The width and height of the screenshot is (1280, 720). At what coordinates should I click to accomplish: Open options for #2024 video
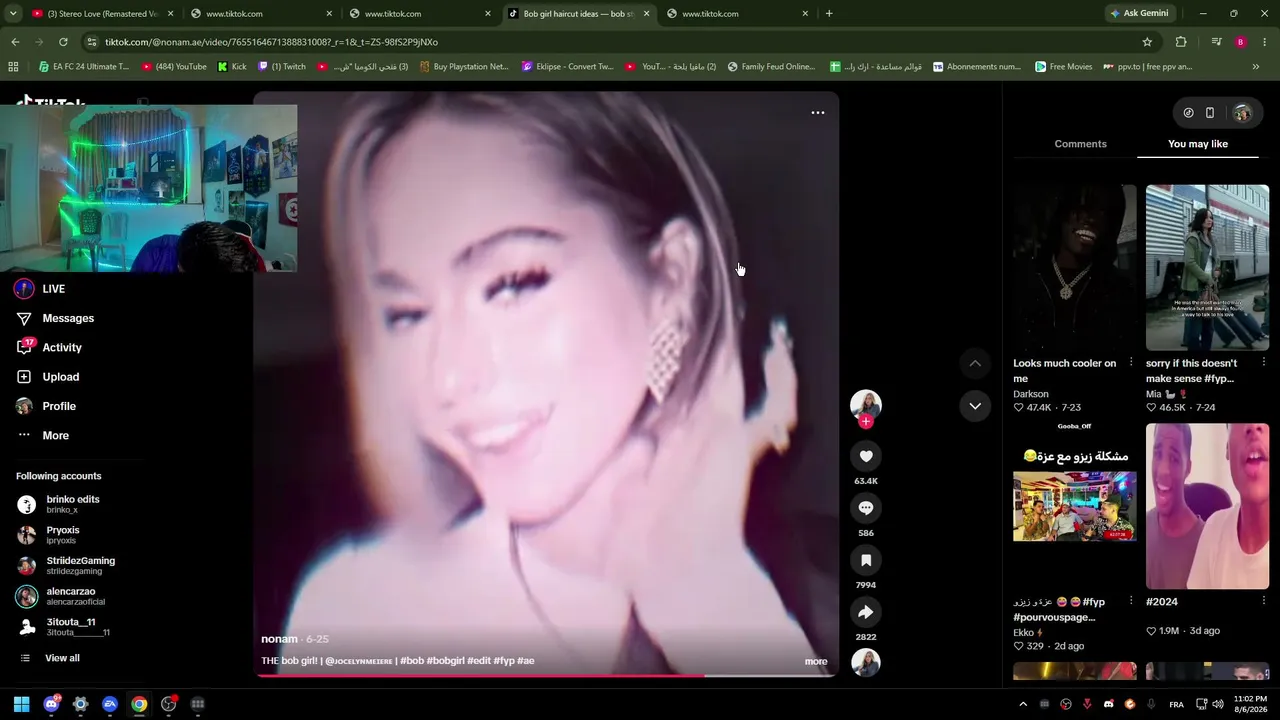[x=1263, y=601]
